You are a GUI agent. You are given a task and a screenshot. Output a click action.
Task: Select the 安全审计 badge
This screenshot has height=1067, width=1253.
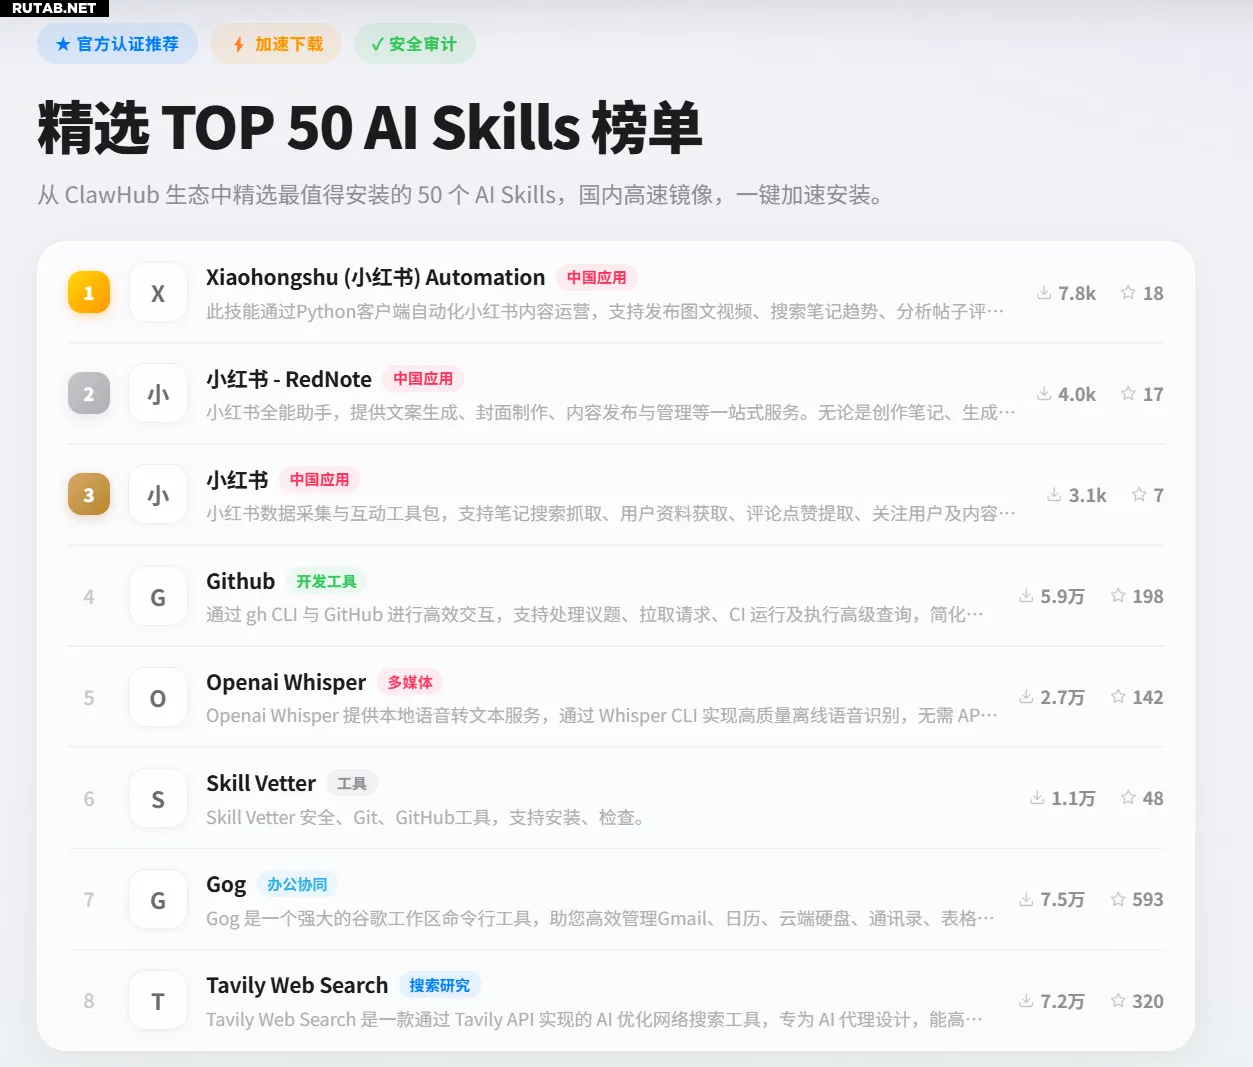coord(414,44)
